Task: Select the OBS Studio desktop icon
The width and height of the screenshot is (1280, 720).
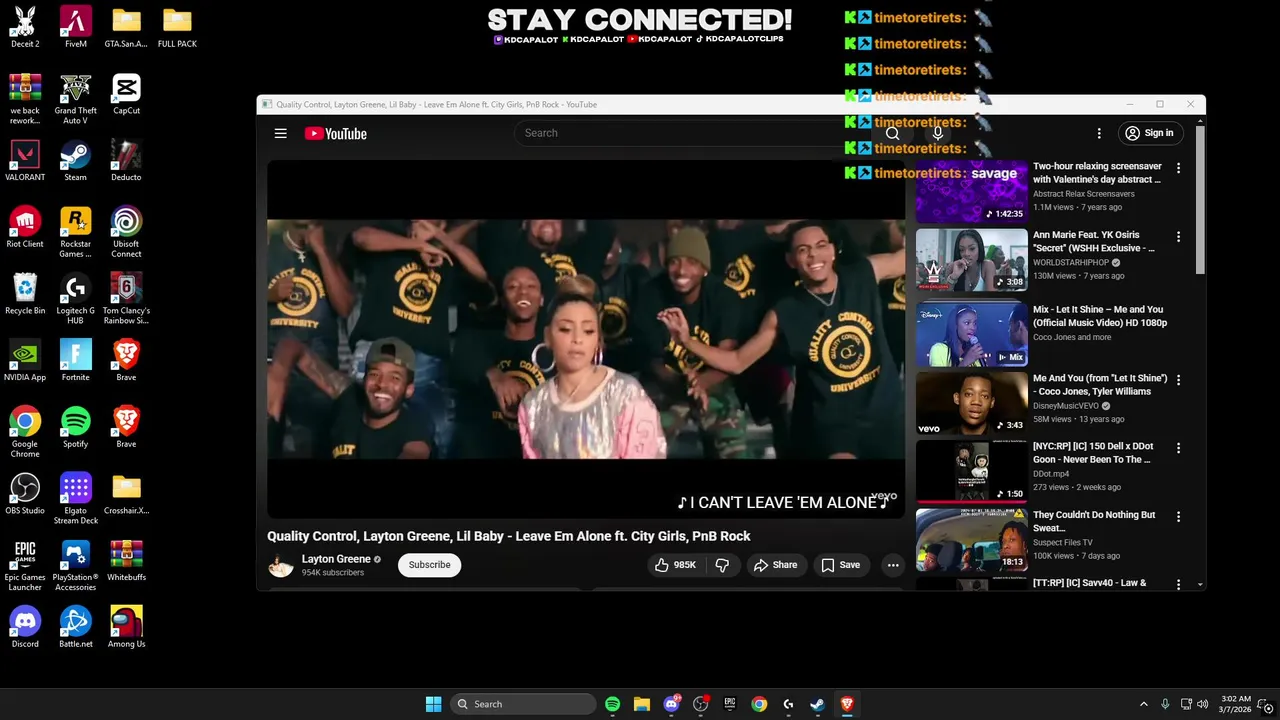Action: tap(25, 494)
